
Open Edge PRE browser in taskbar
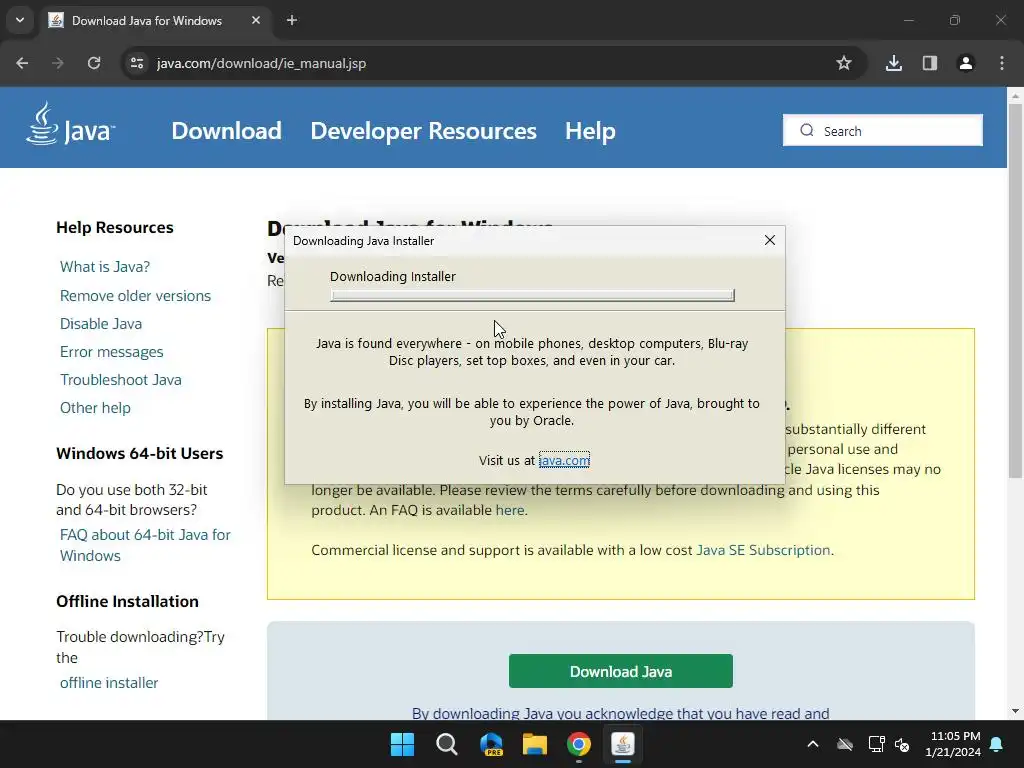(x=491, y=744)
